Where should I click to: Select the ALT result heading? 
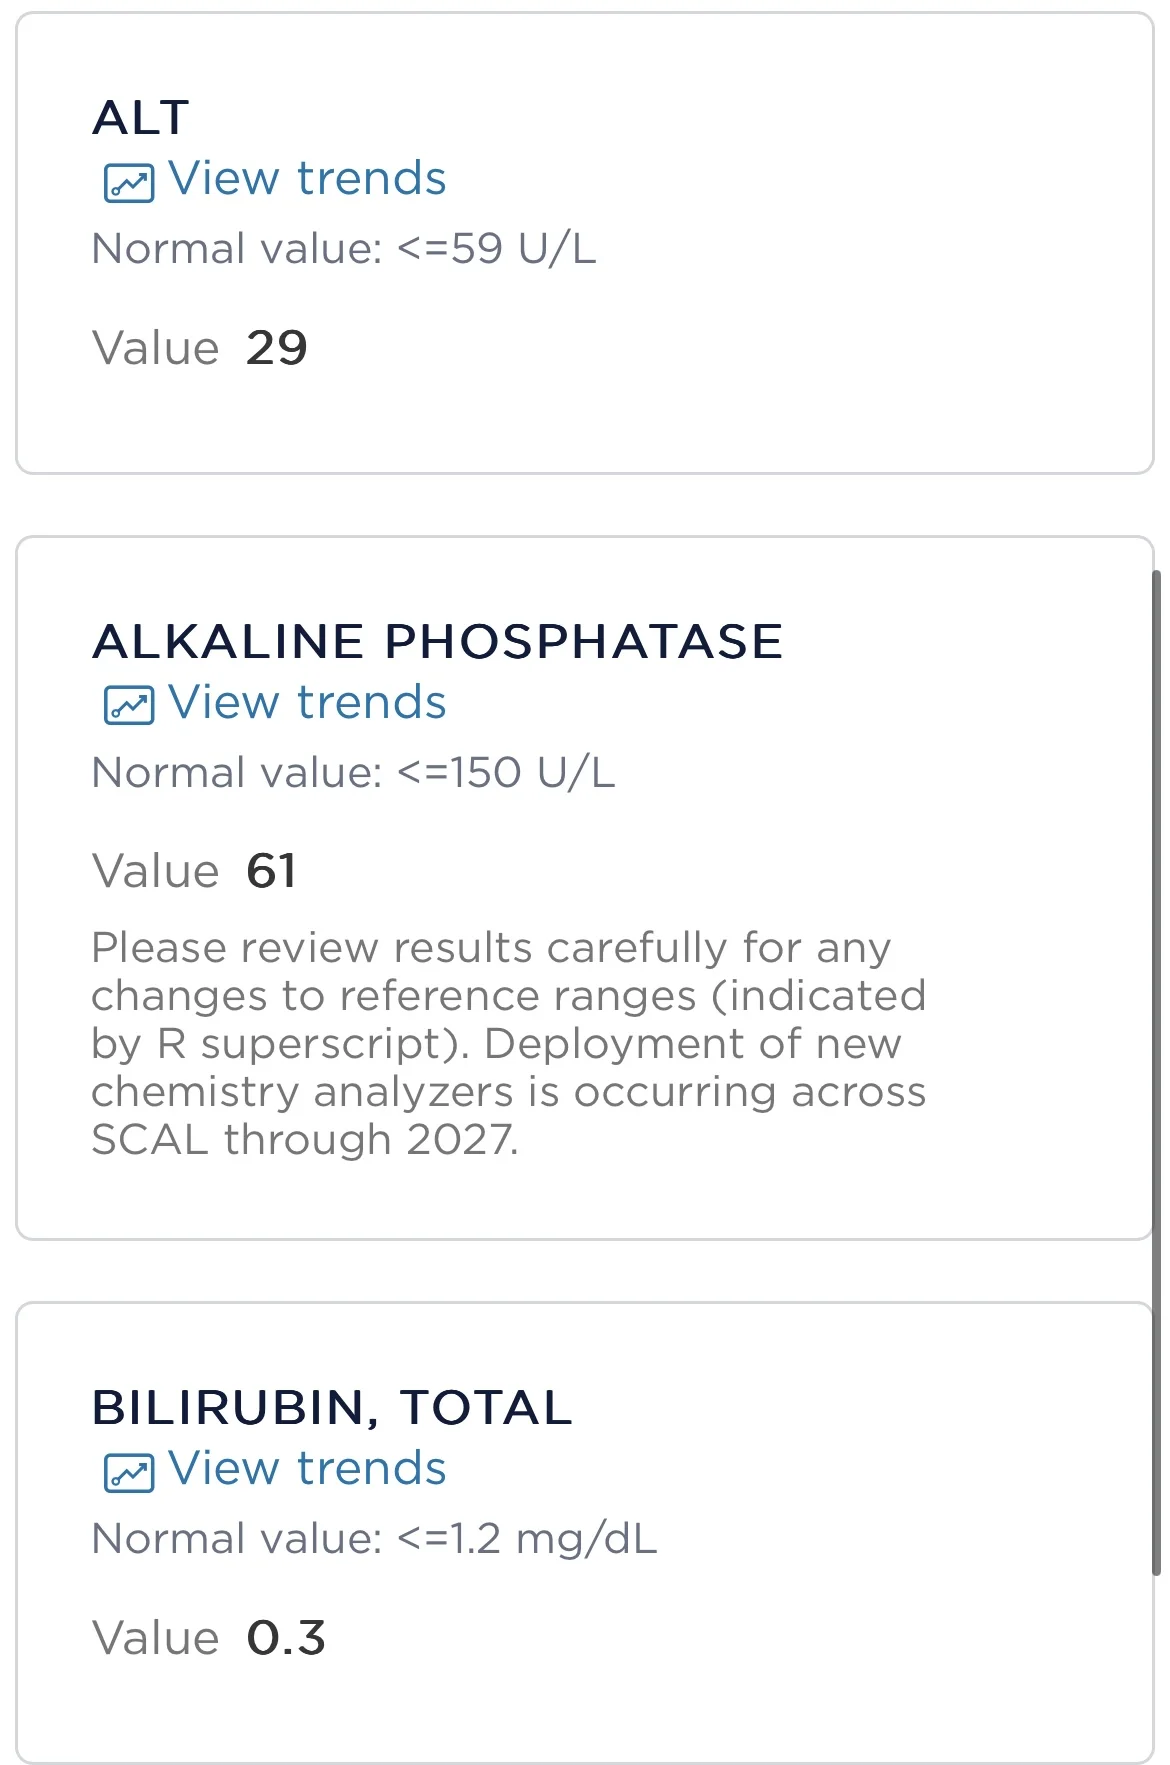click(141, 118)
